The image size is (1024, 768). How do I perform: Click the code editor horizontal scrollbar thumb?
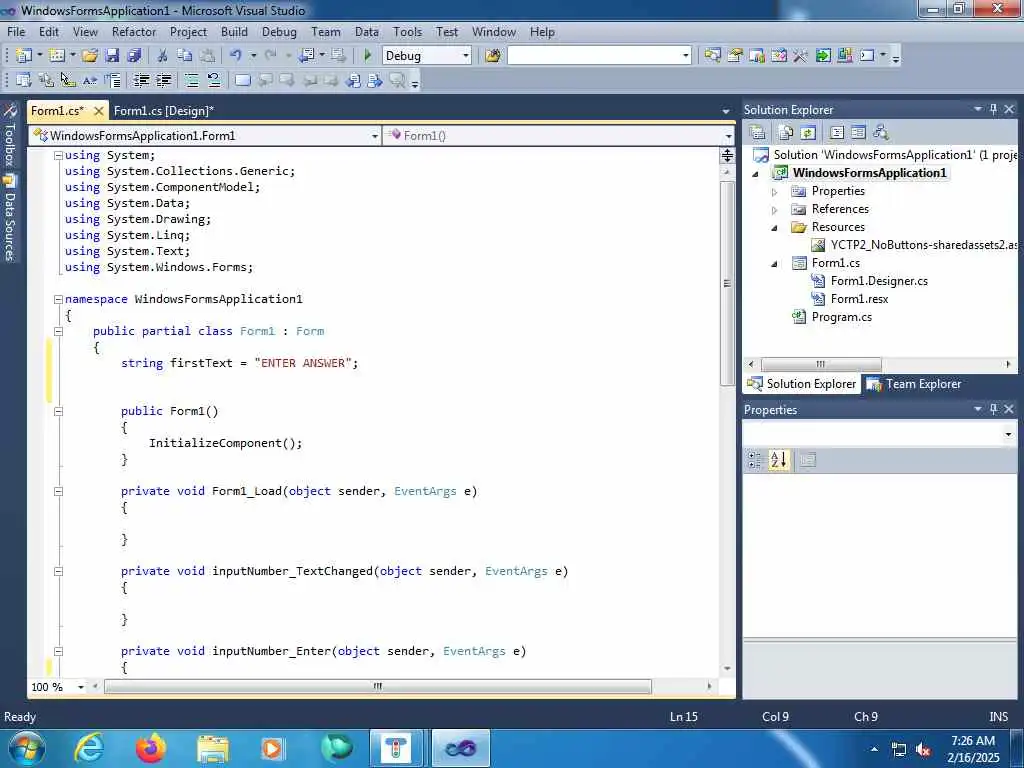377,686
